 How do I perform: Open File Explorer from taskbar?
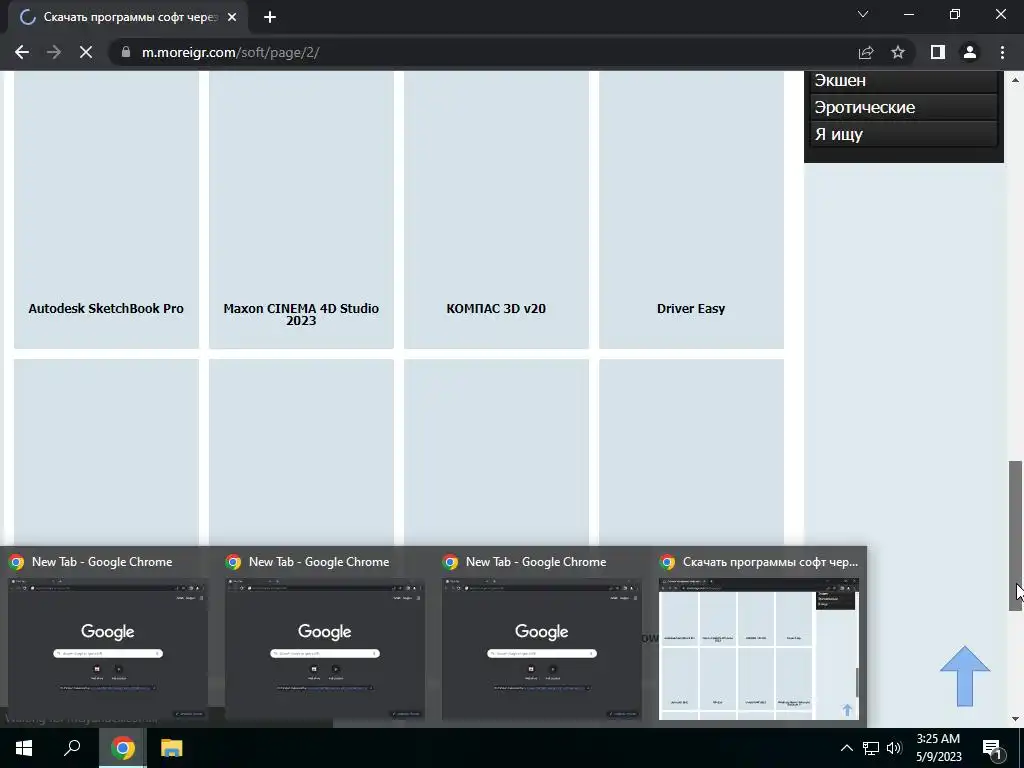pyautogui.click(x=172, y=748)
